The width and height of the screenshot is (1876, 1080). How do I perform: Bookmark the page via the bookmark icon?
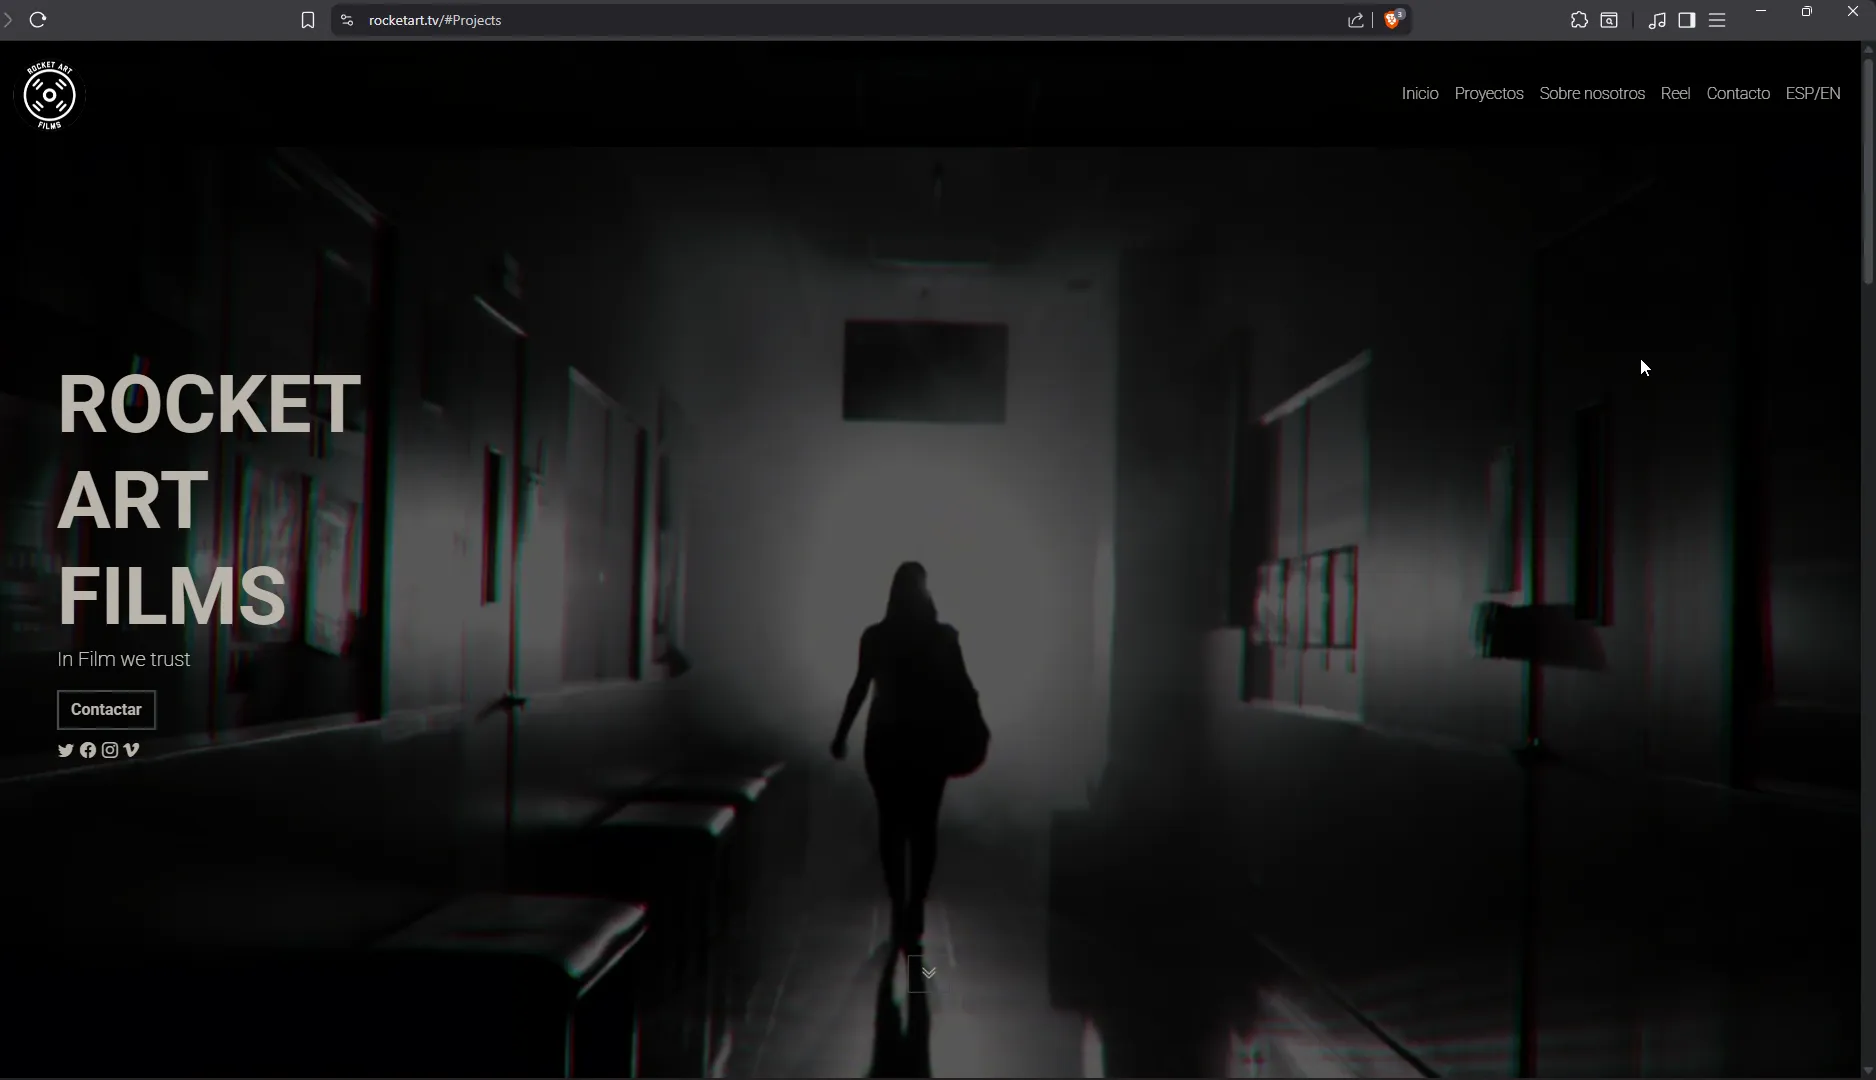point(308,19)
